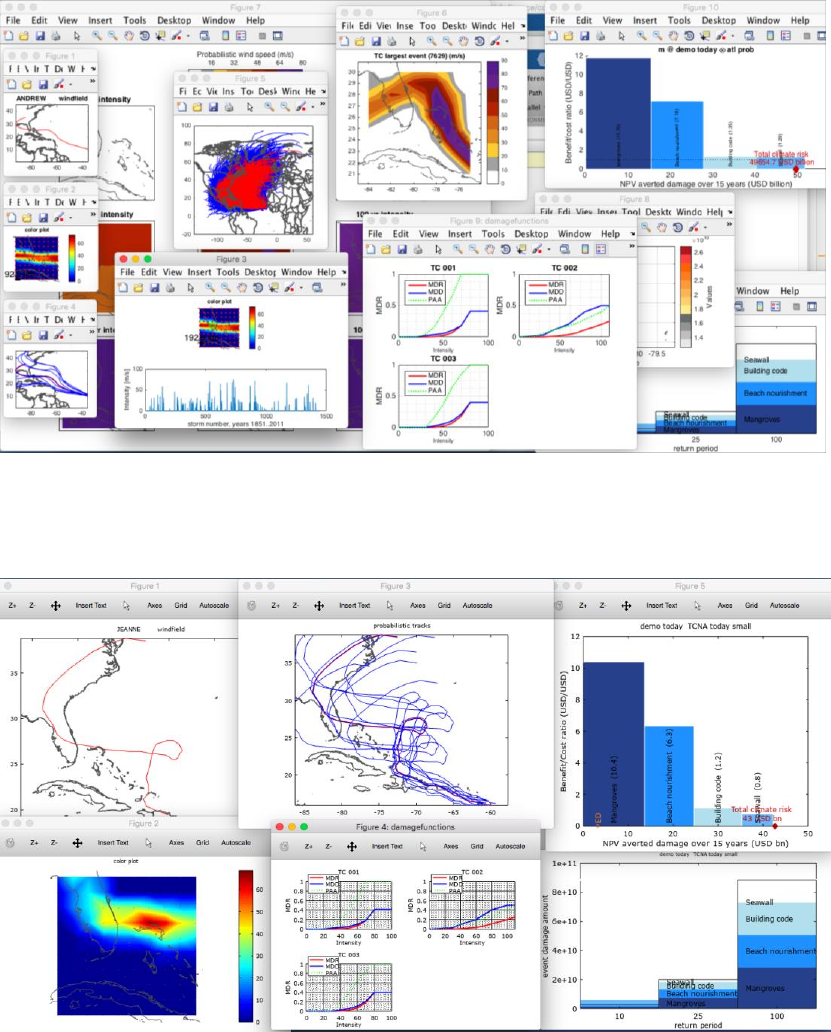831x1032 pixels.
Task: Select Rotate 3D tool in Figure 6
Action: [x=479, y=41]
